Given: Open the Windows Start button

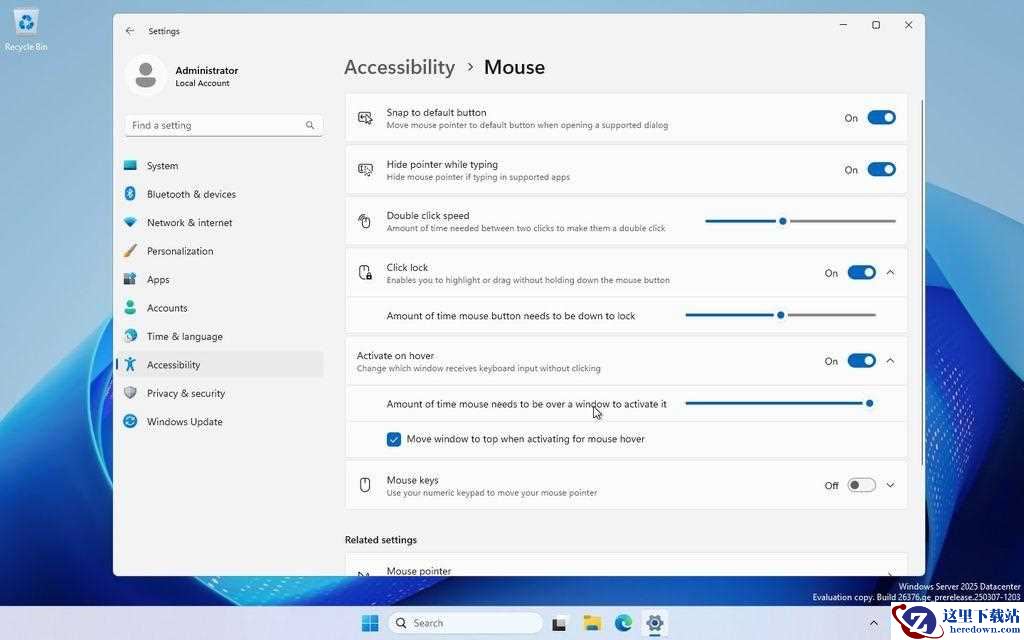Looking at the screenshot, I should pyautogui.click(x=370, y=623).
